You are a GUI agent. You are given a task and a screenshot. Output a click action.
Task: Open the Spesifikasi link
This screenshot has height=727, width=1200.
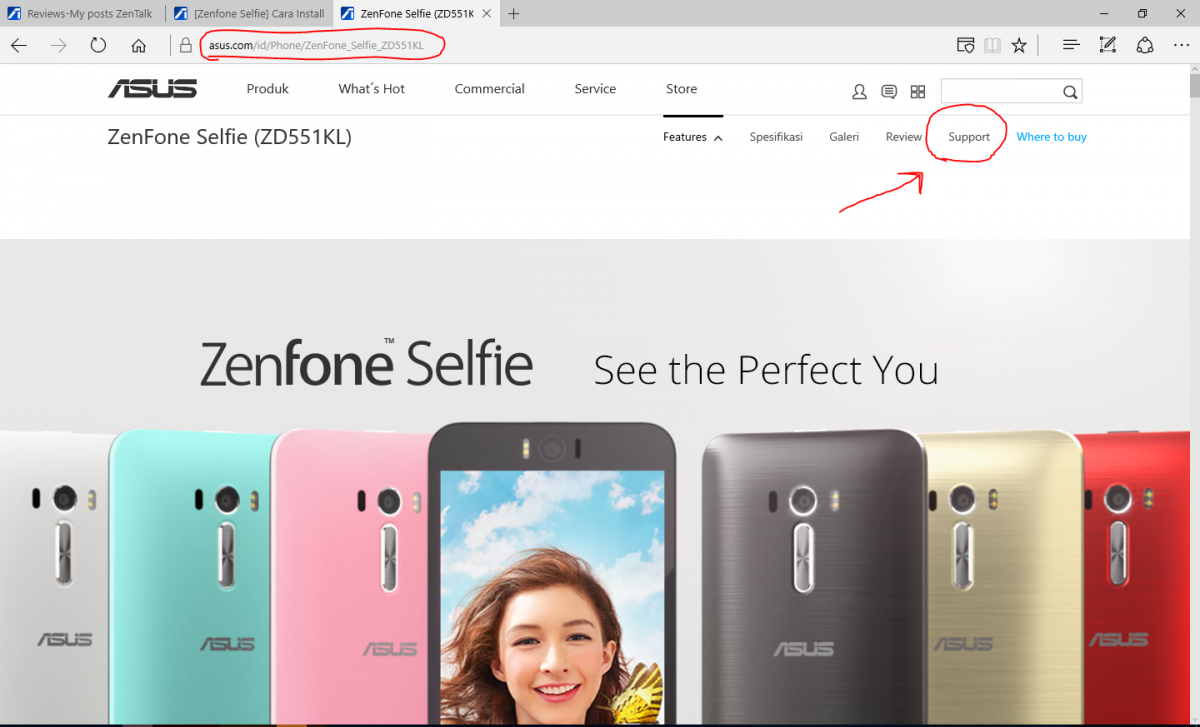pos(776,137)
